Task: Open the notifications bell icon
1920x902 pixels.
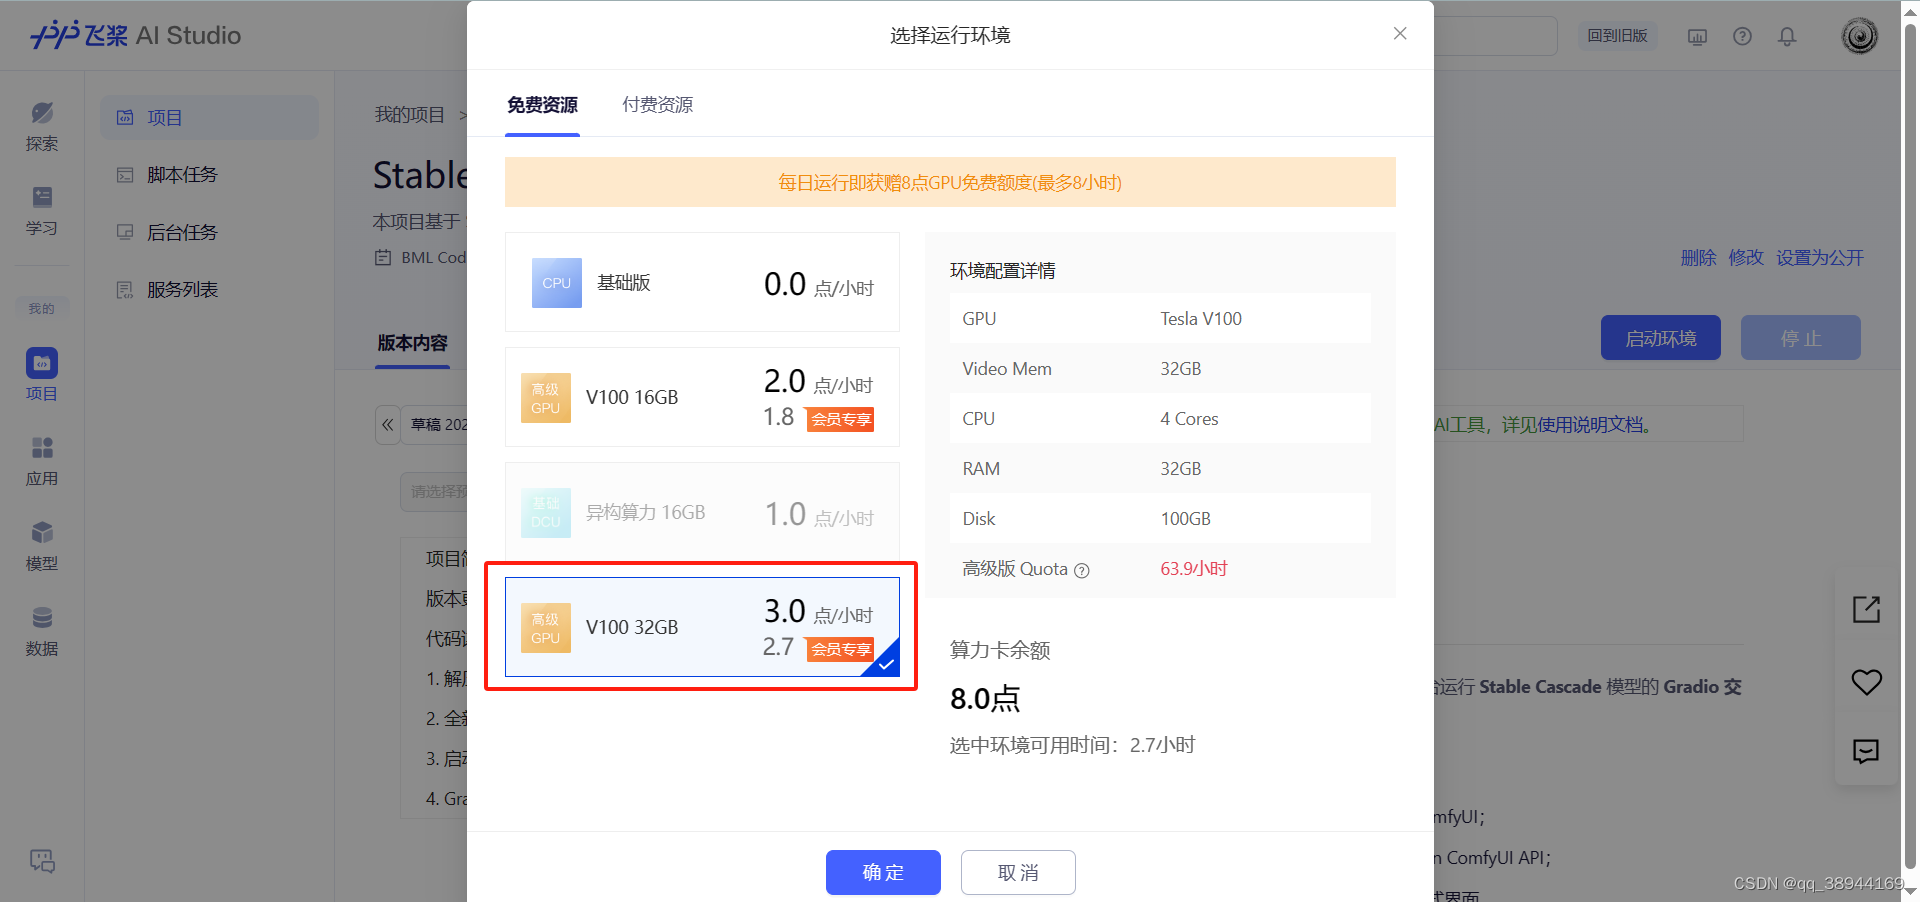Action: 1787,36
